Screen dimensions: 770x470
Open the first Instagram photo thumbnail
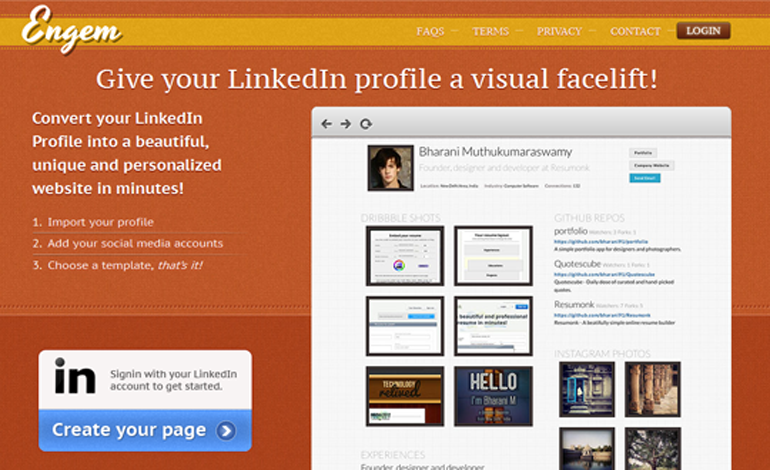pos(587,389)
